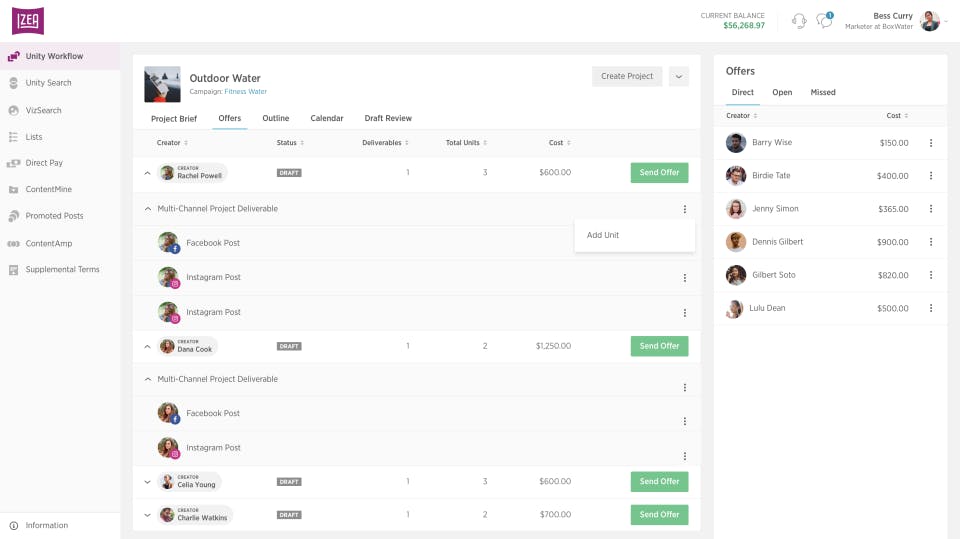The image size is (960, 539).
Task: Select the Missed offers tab
Action: (822, 92)
